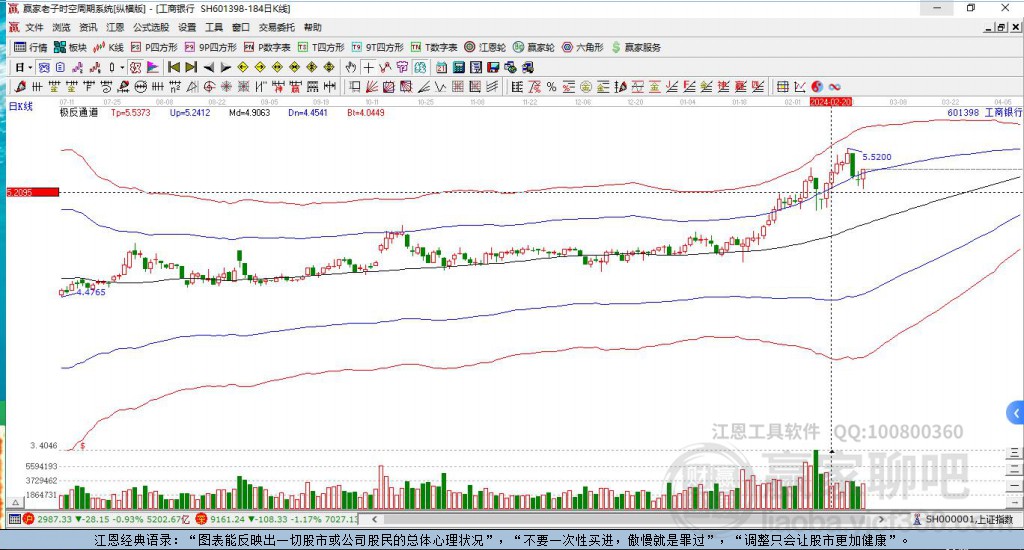Expand the volume panel triangle button
The width and height of the screenshot is (1024, 550).
(x=14, y=502)
